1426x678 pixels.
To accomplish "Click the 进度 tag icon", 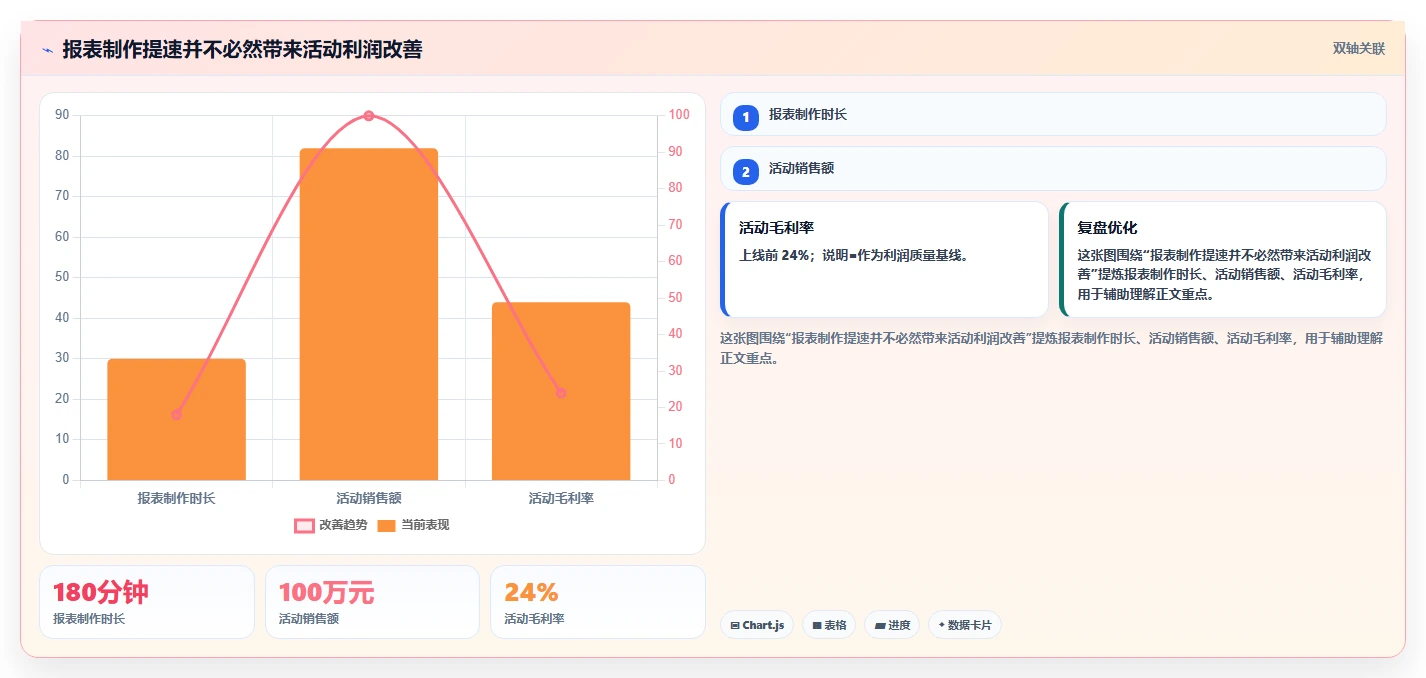I will (x=880, y=625).
